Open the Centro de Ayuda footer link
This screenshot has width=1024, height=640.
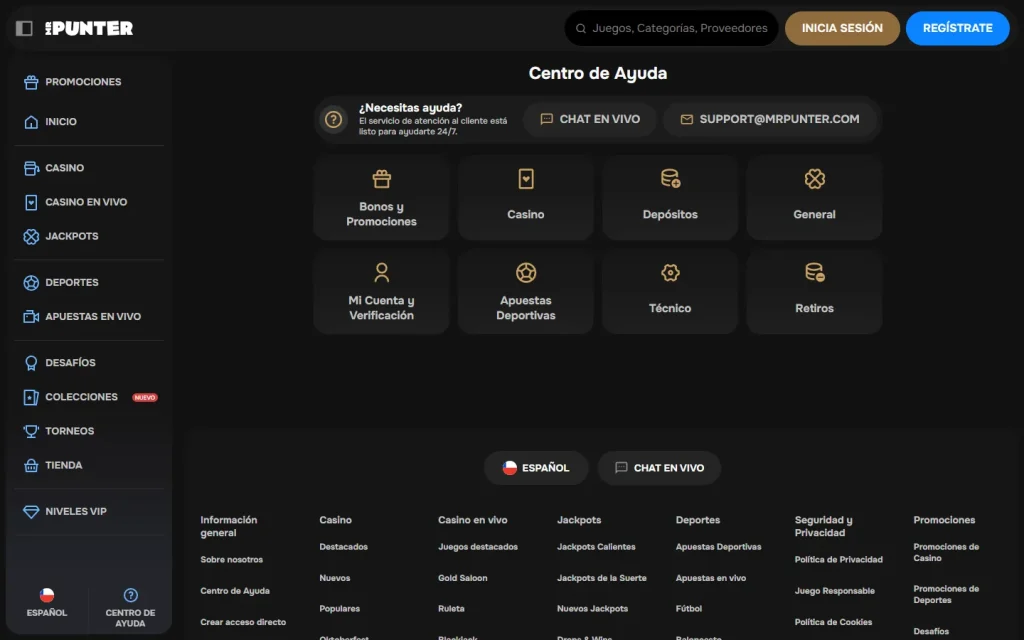pos(235,591)
